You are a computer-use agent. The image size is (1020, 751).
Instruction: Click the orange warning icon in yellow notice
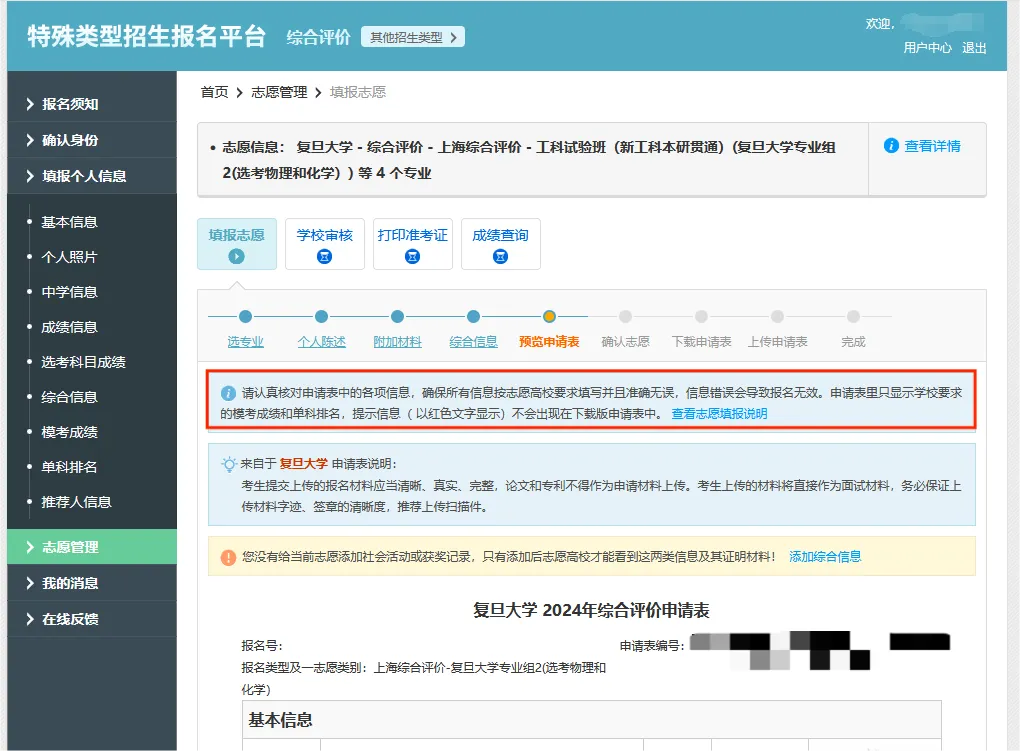[228, 557]
